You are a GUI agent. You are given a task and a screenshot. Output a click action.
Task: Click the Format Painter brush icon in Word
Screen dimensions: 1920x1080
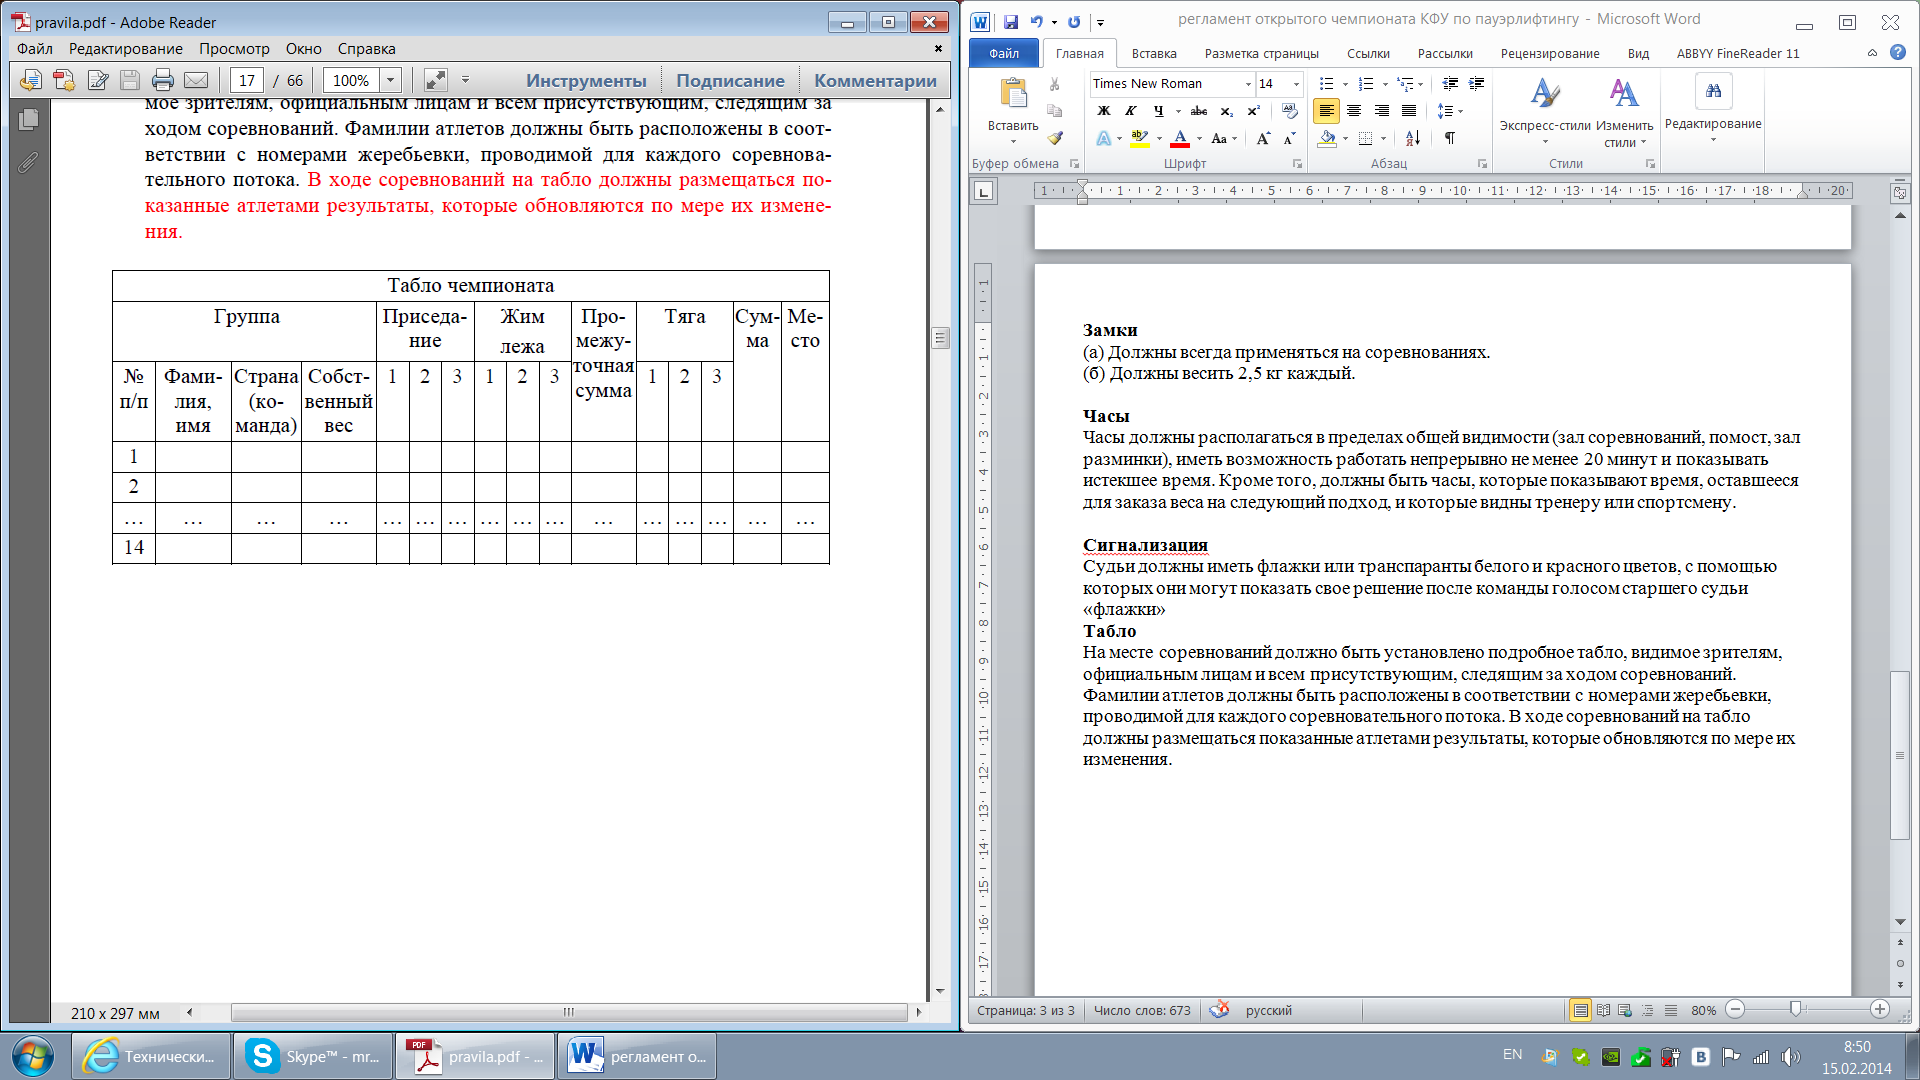pos(1055,138)
